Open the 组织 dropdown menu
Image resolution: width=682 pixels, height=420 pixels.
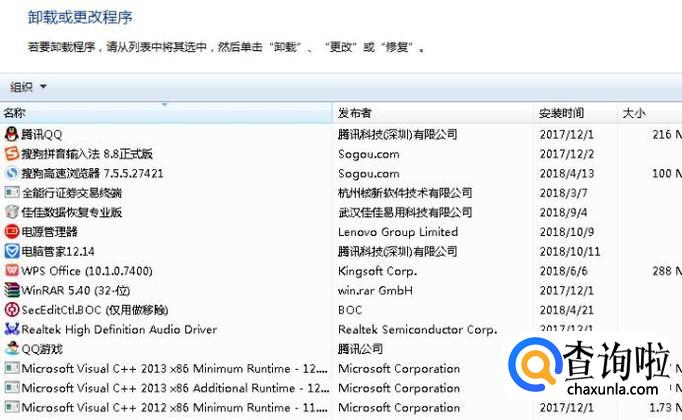pos(28,87)
